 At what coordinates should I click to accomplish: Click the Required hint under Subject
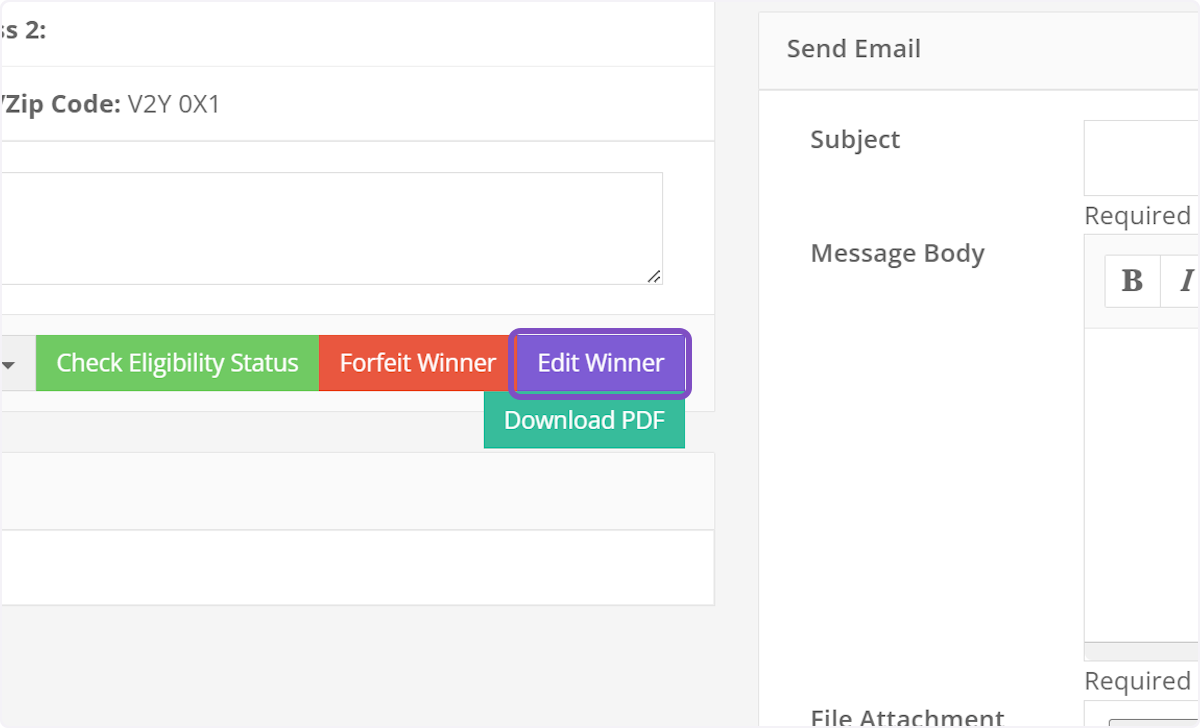point(1137,215)
